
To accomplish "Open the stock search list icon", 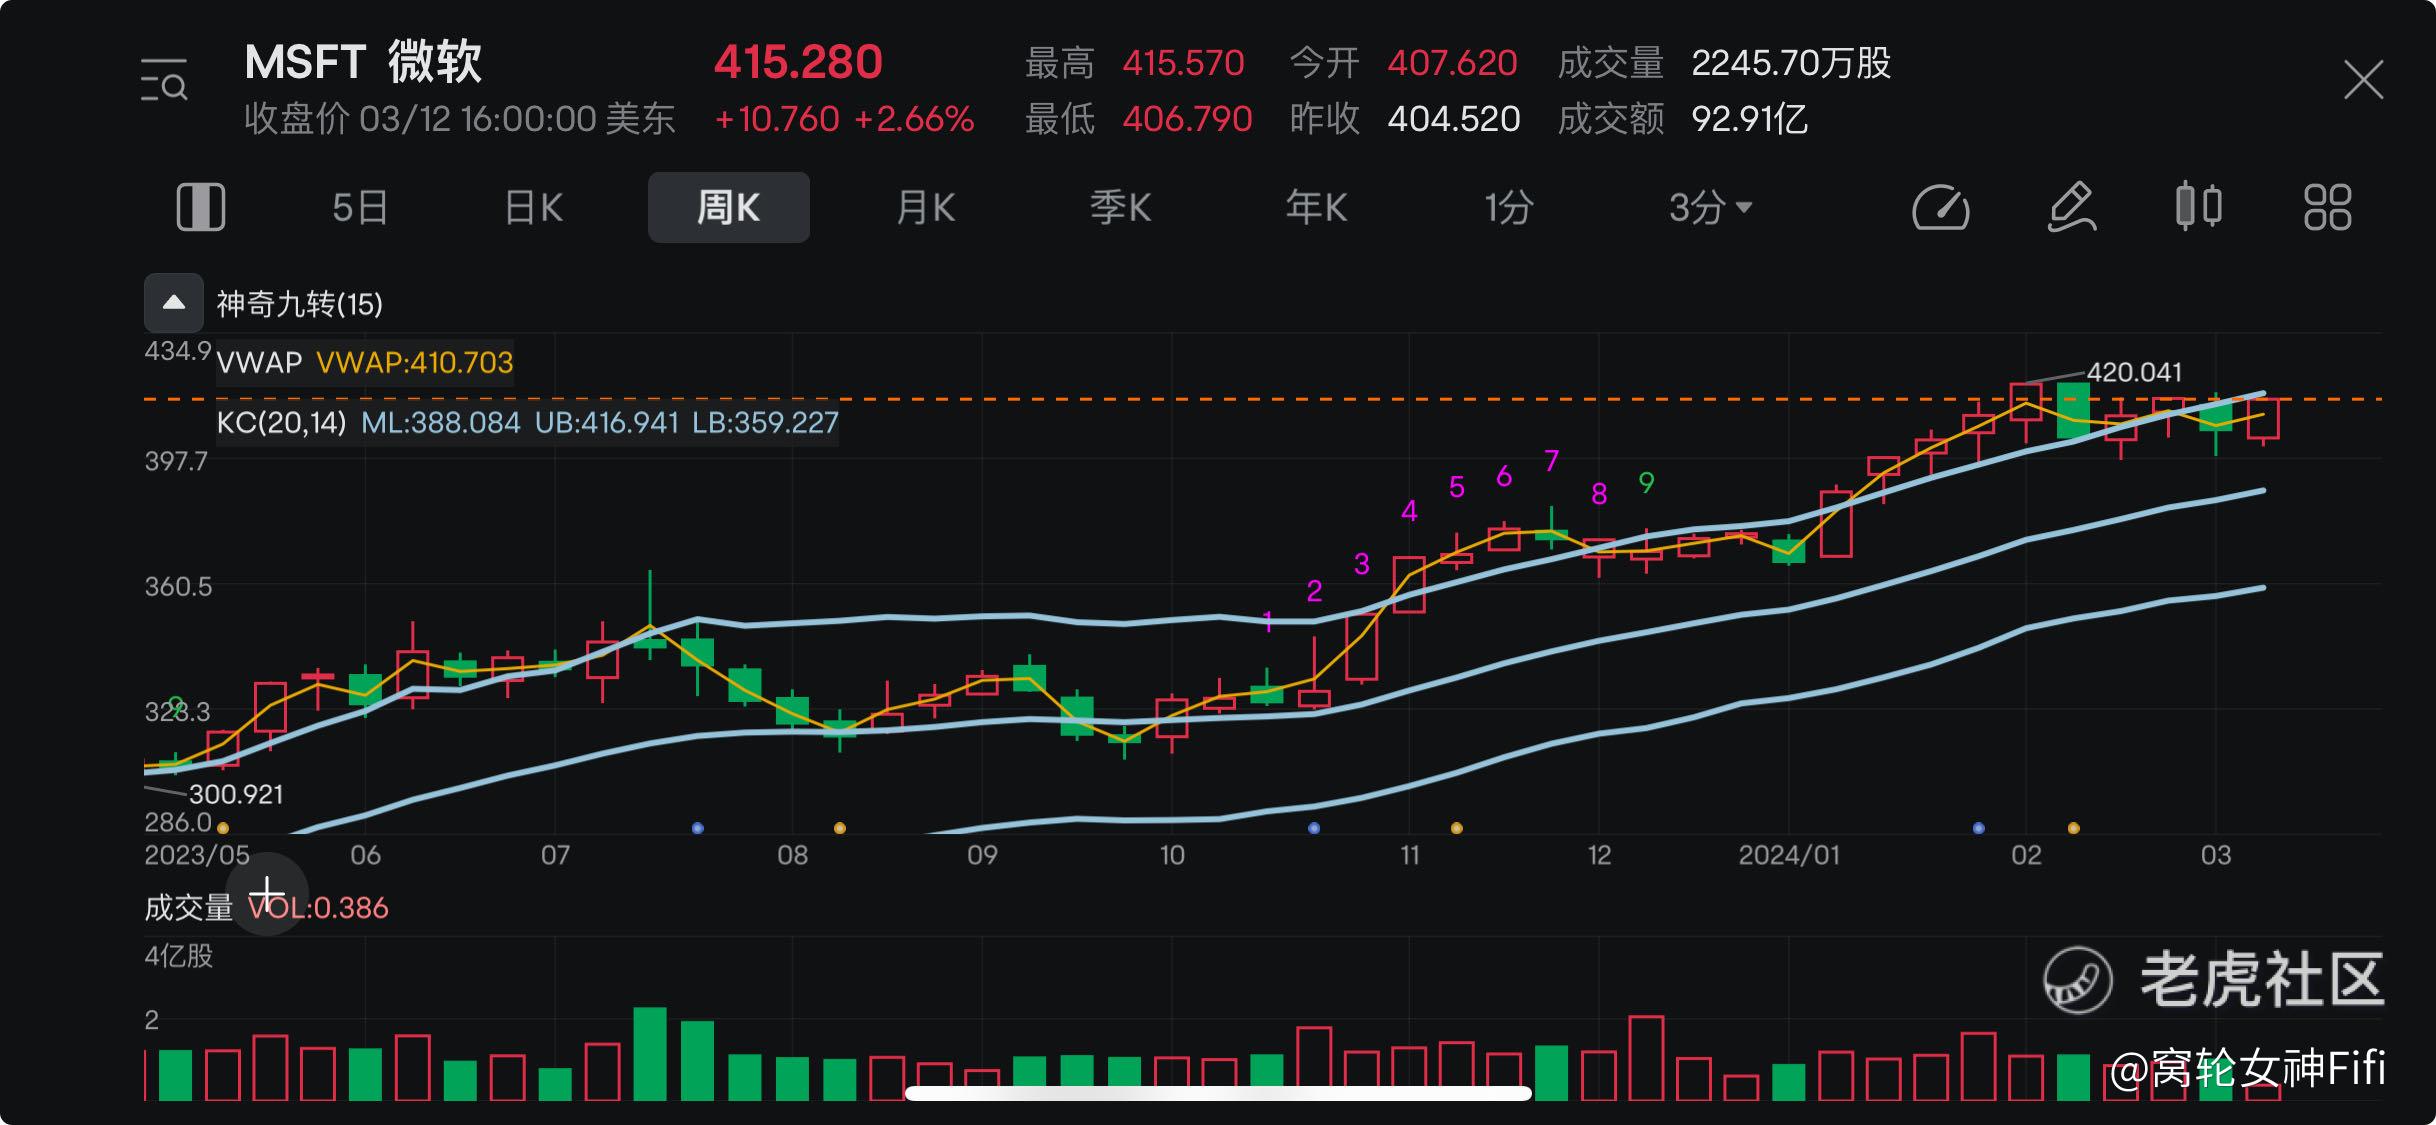I will pyautogui.click(x=164, y=80).
